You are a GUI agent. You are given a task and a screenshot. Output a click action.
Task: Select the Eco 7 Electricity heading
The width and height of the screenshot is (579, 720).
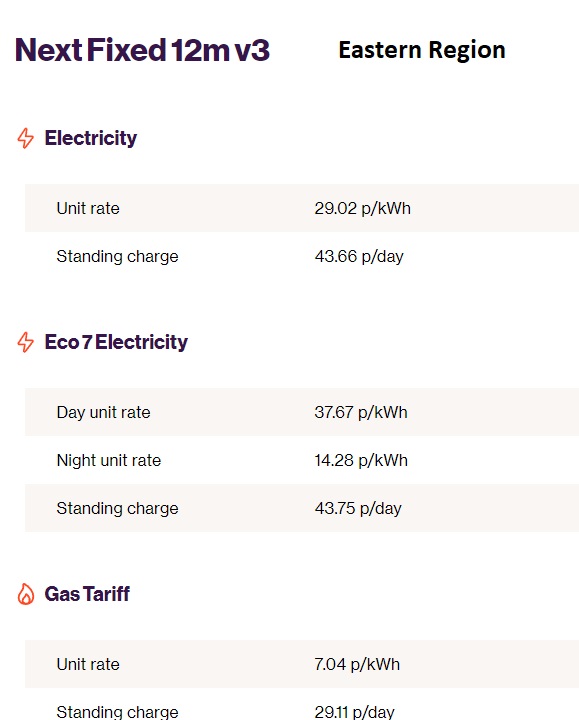click(x=116, y=342)
